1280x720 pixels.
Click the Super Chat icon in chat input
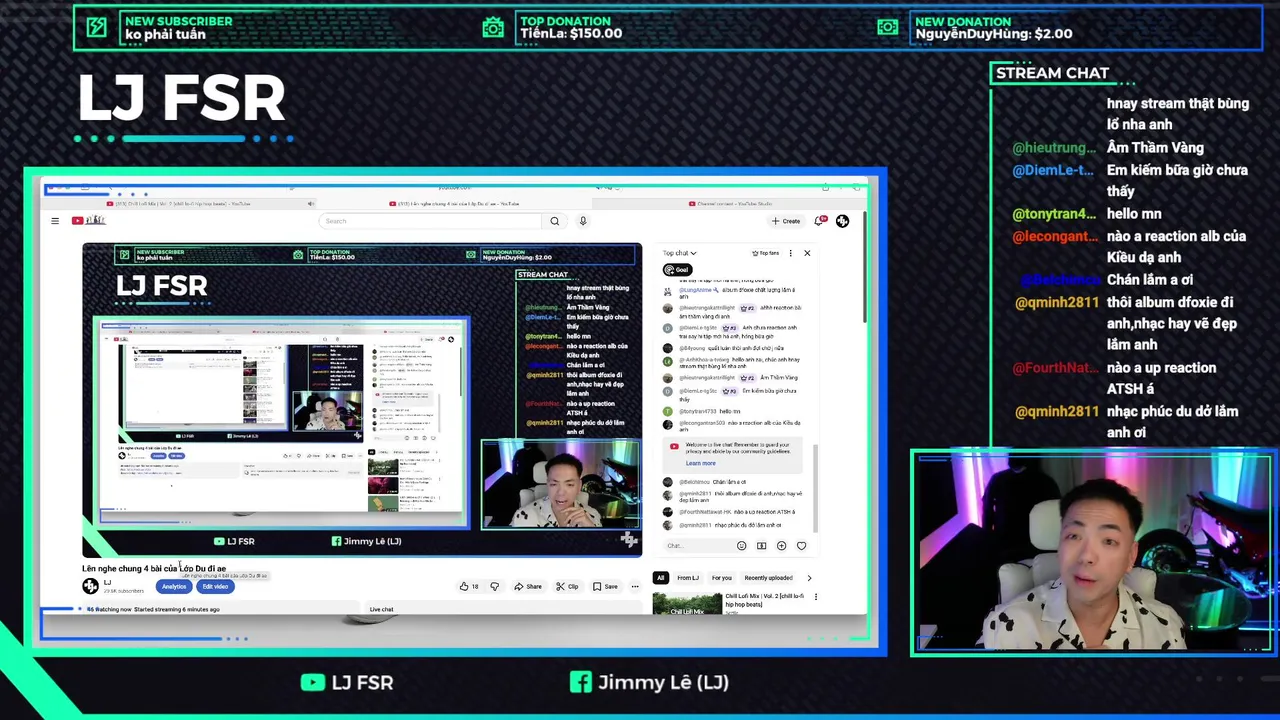click(x=761, y=546)
